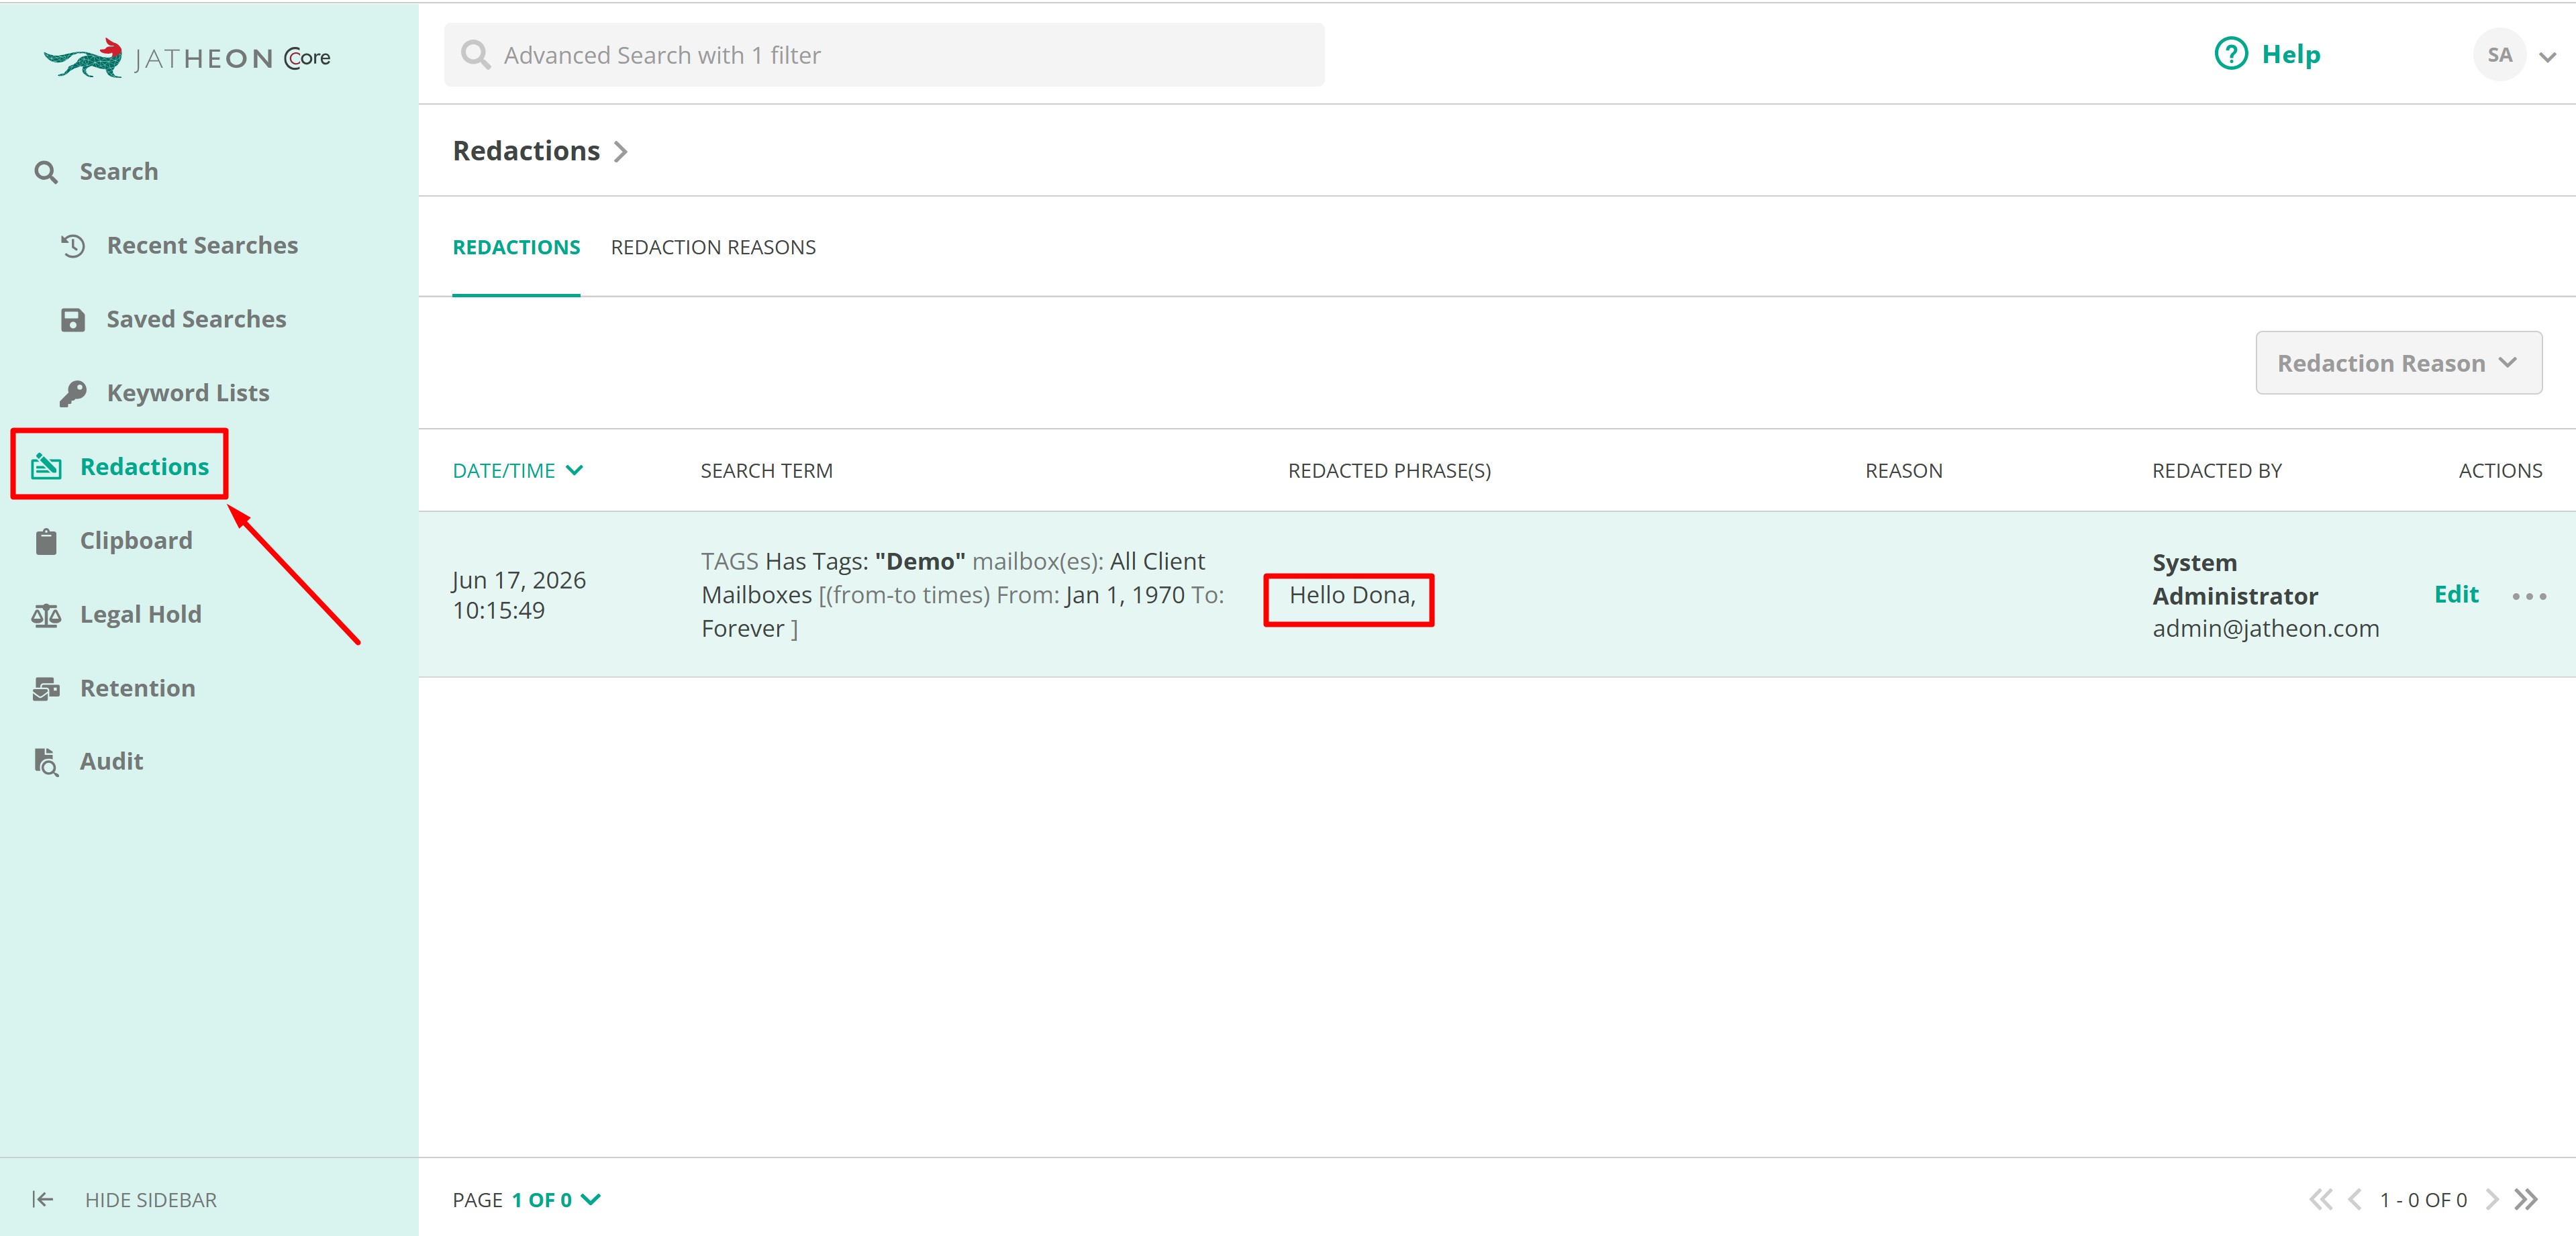Click the Jatheon Core logo
2576x1236 pixels.
[x=187, y=58]
